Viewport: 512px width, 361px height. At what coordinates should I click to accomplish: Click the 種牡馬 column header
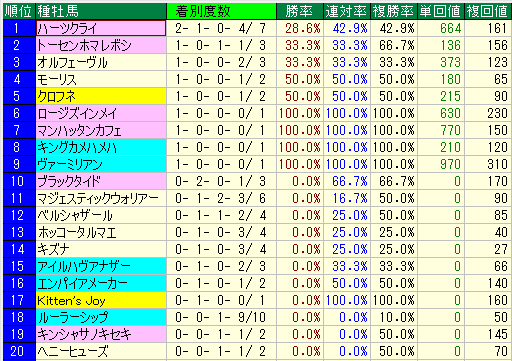tap(101, 11)
